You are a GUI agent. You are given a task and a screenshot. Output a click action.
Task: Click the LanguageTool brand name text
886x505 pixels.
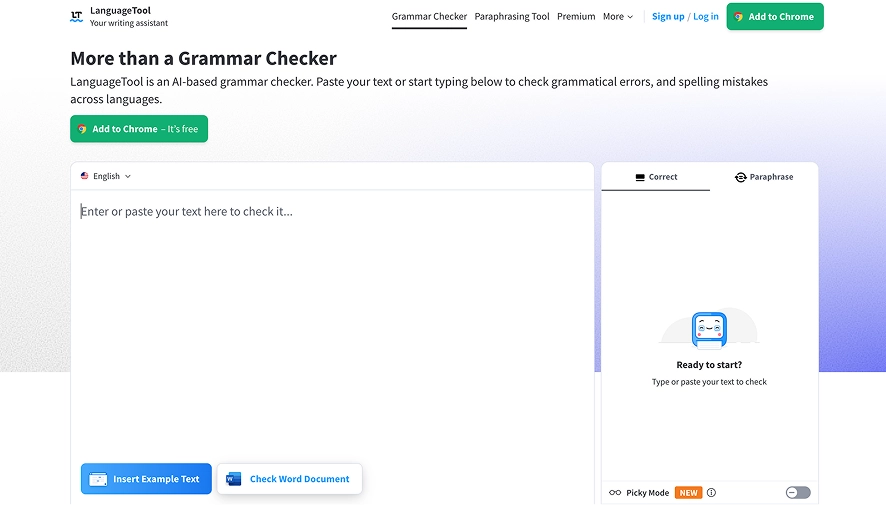(120, 10)
